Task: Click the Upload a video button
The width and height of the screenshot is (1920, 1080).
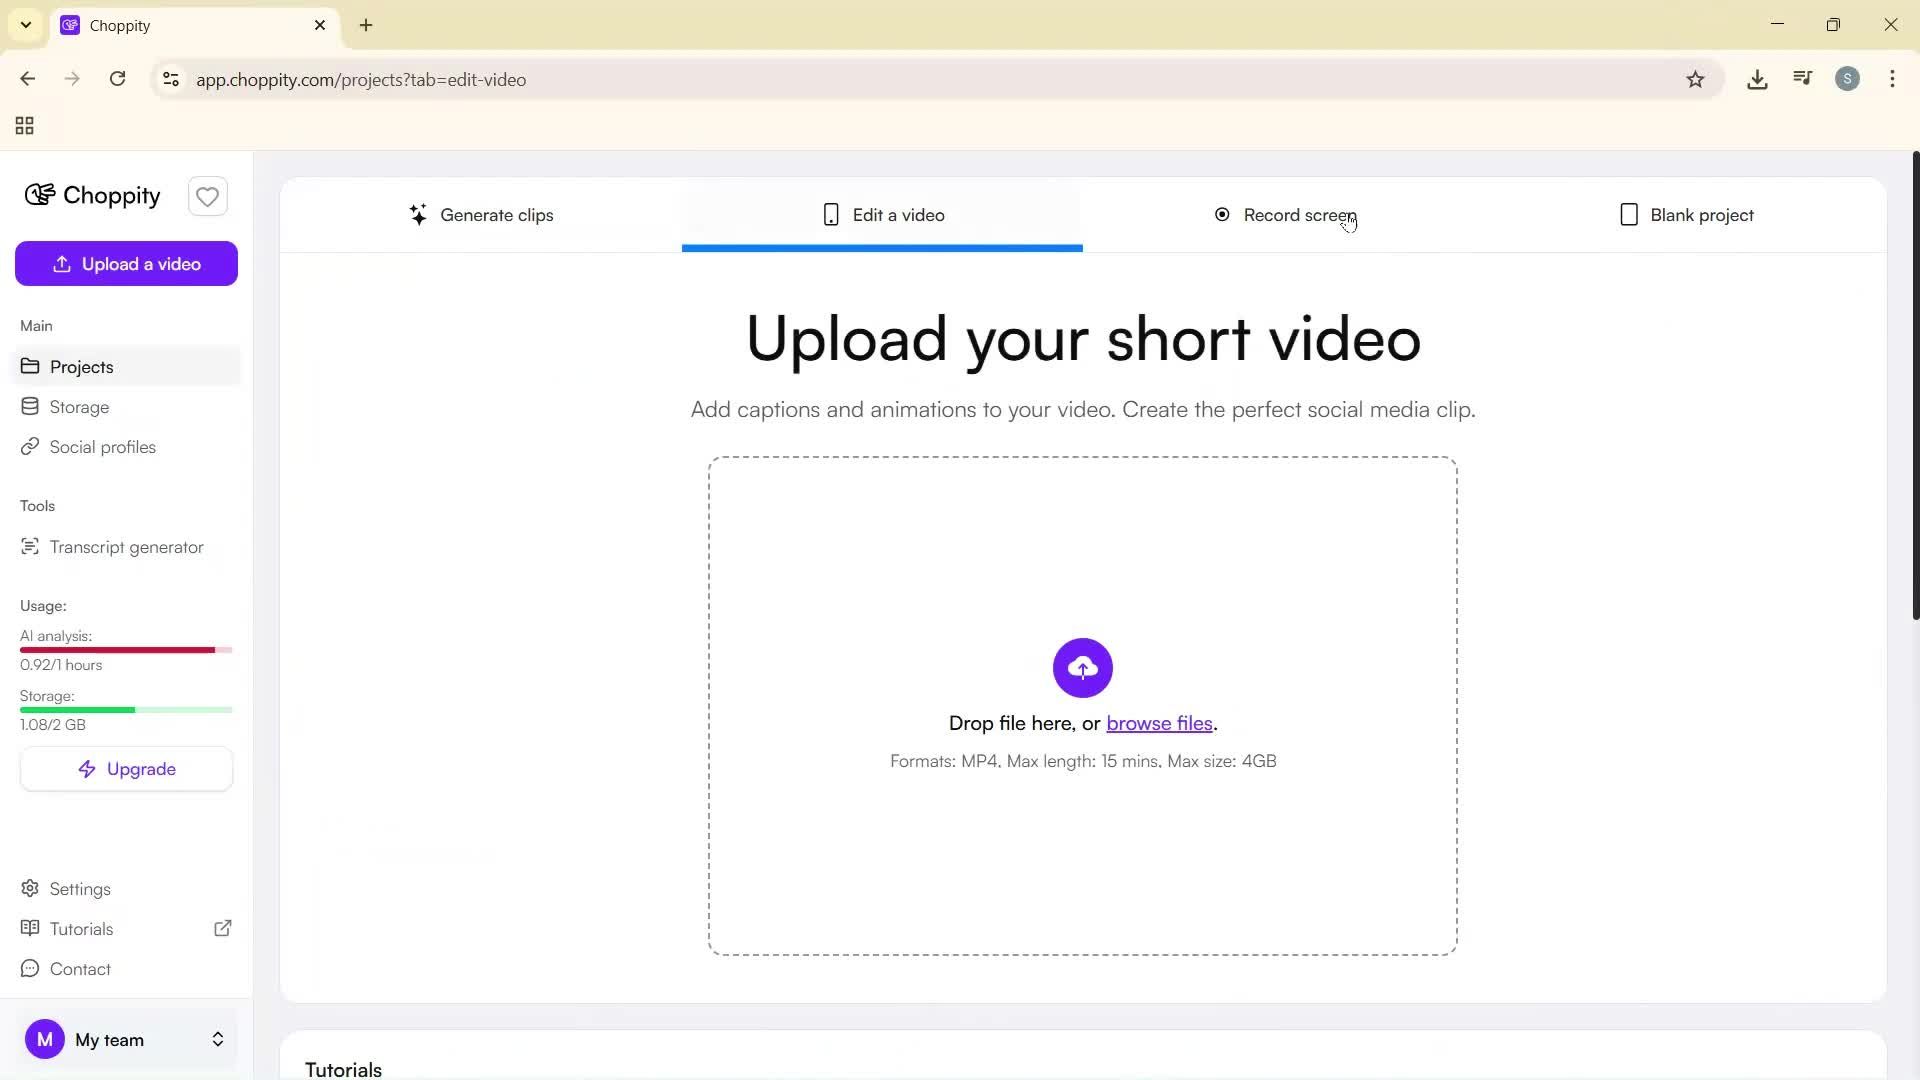Action: (126, 263)
